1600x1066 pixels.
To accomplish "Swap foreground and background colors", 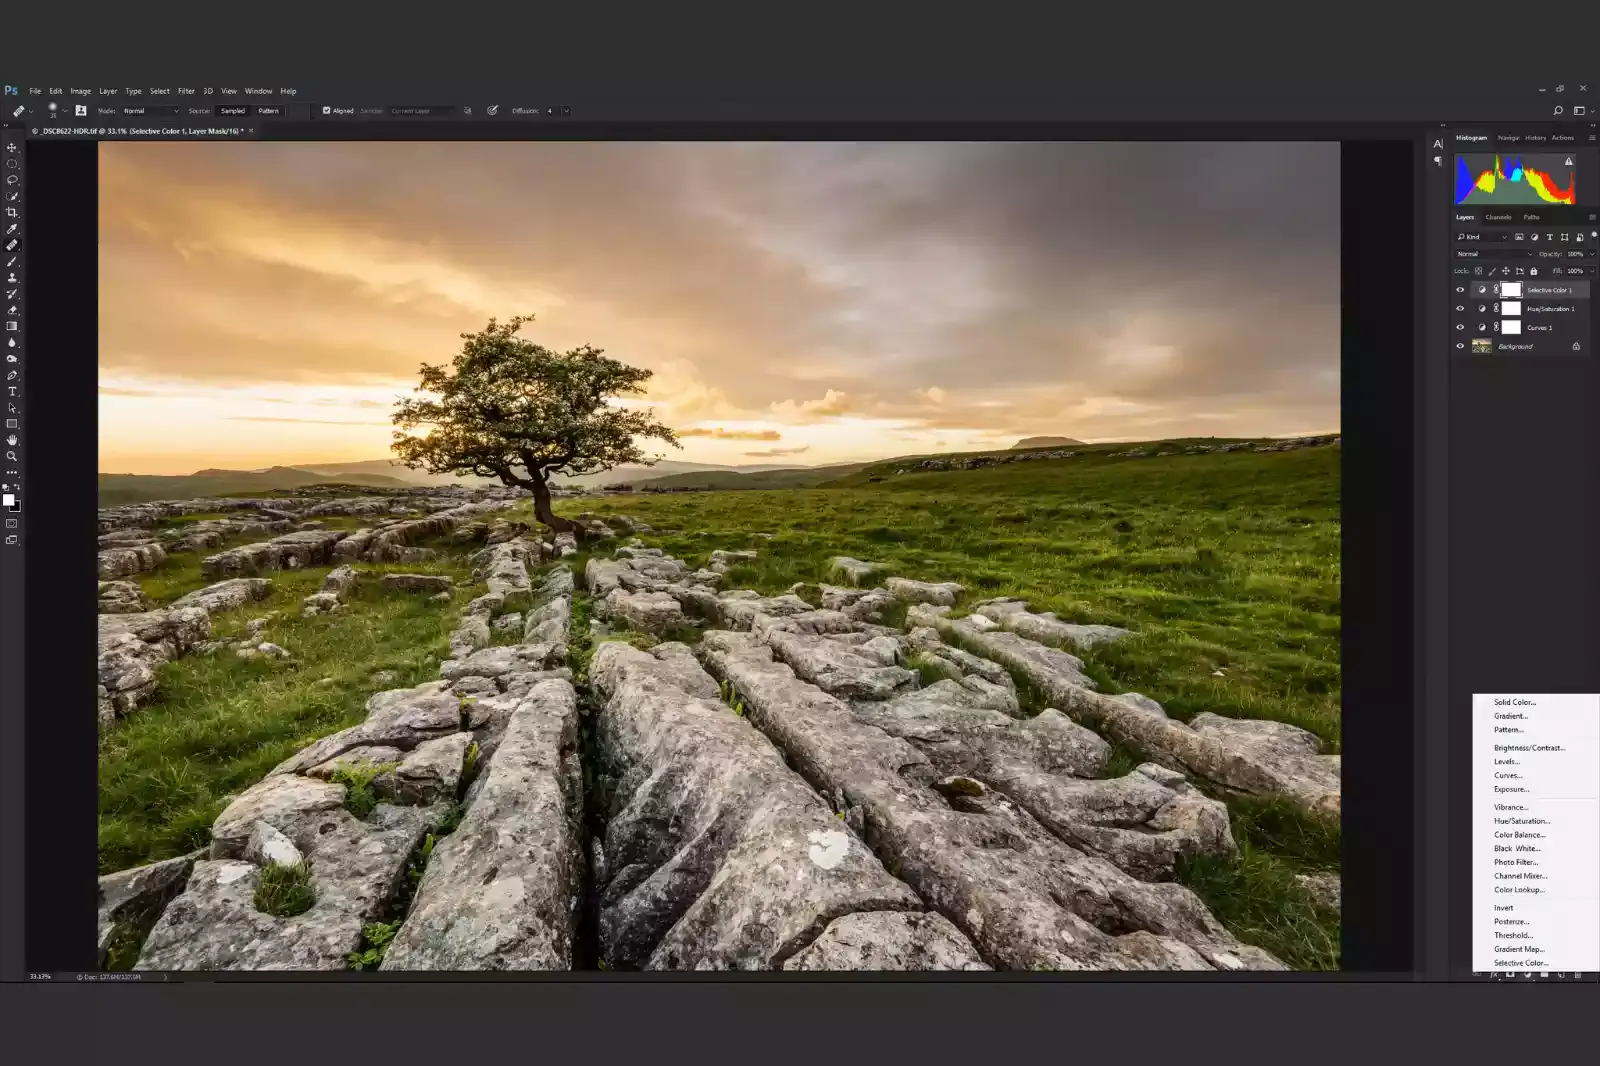I will [17, 487].
